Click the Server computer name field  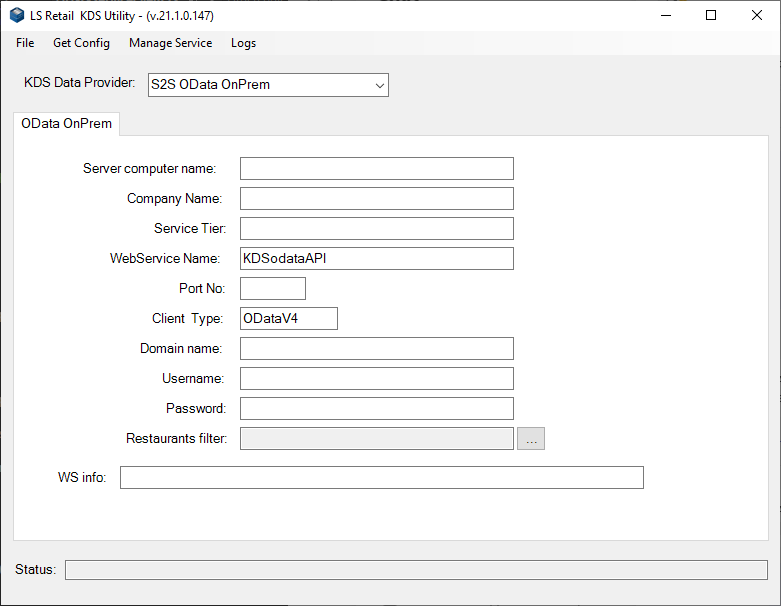click(x=376, y=168)
